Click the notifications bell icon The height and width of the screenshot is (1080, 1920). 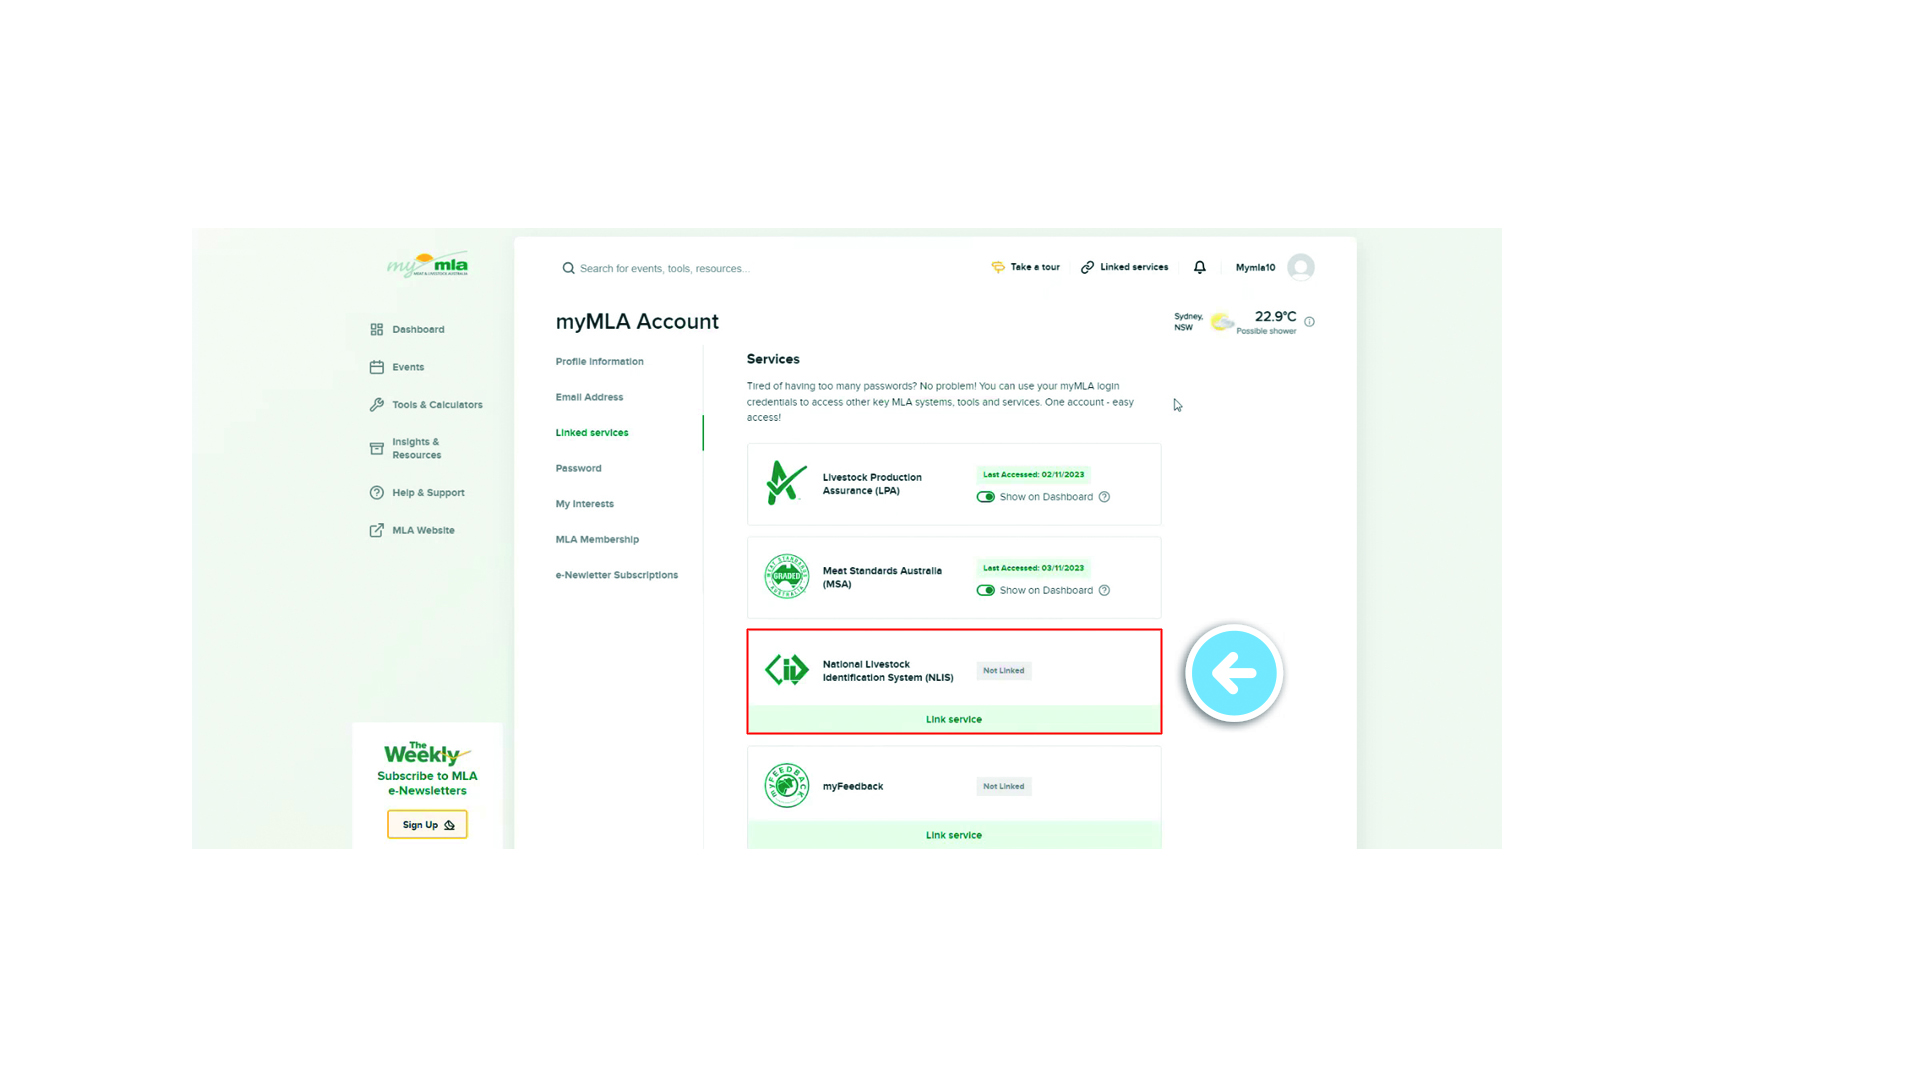1200,267
